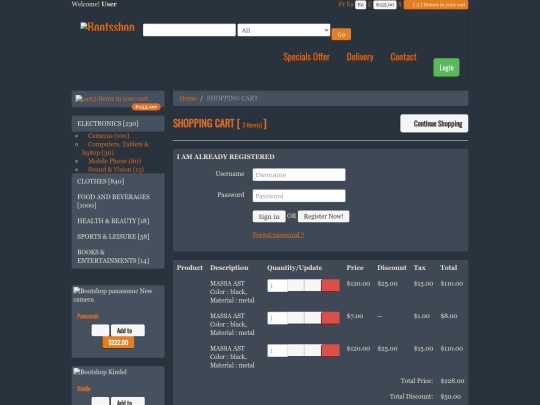
Task: Click the Continue Shopping button
Action: [434, 123]
